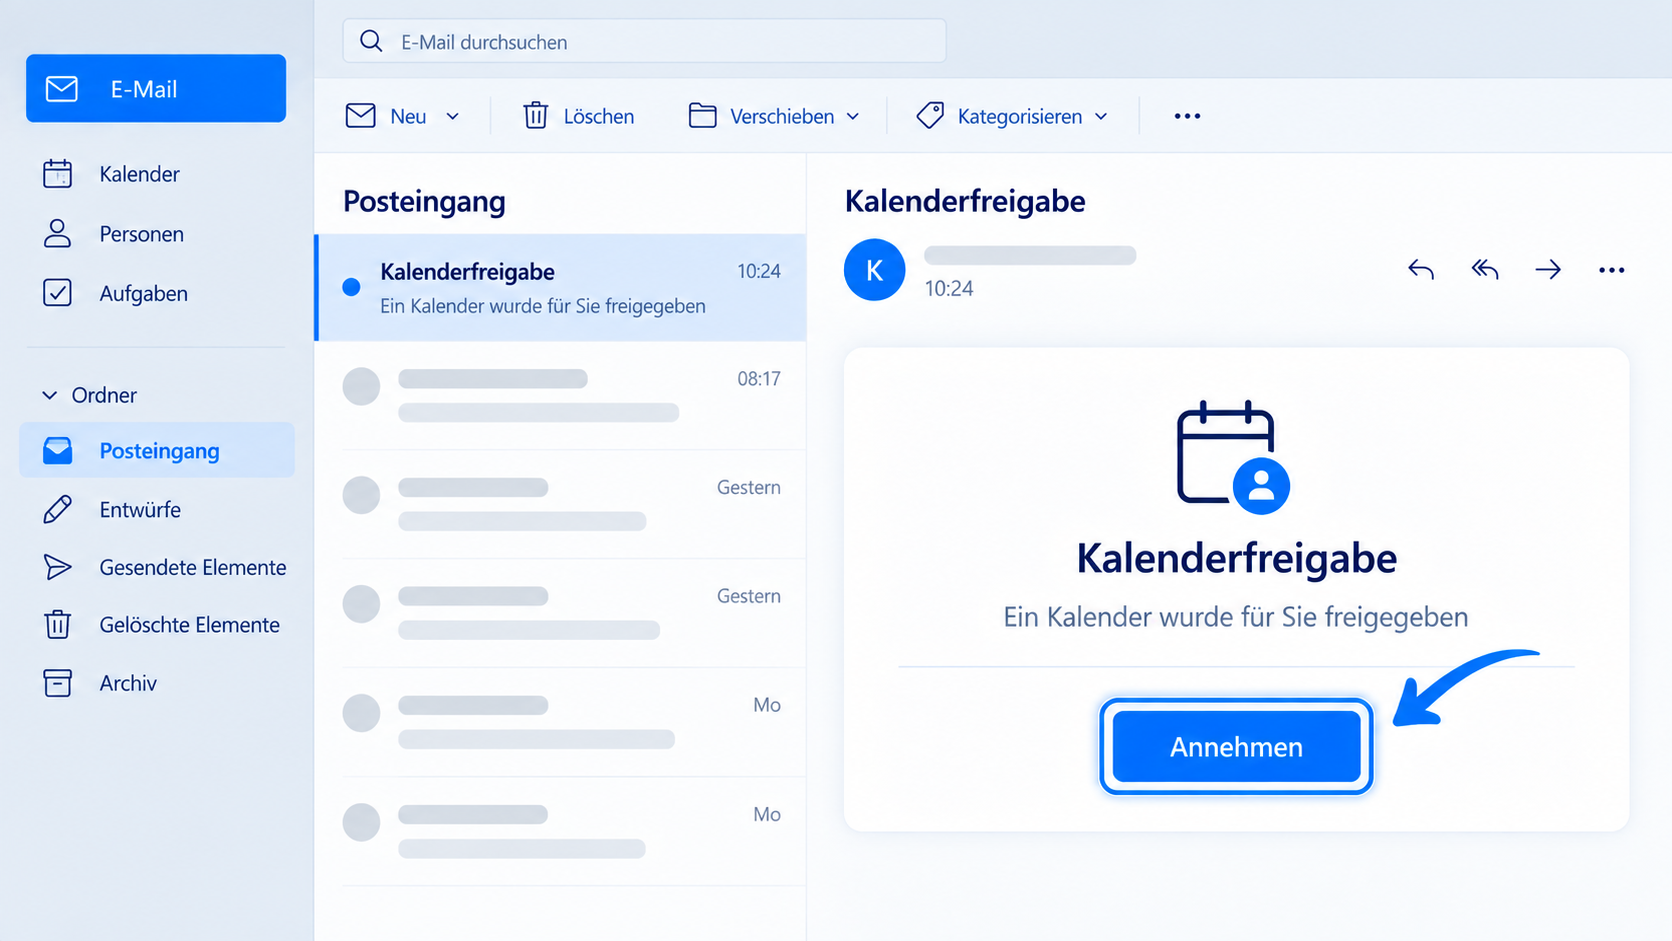Select the Posteingang folder
This screenshot has height=941, width=1672.
157,450
